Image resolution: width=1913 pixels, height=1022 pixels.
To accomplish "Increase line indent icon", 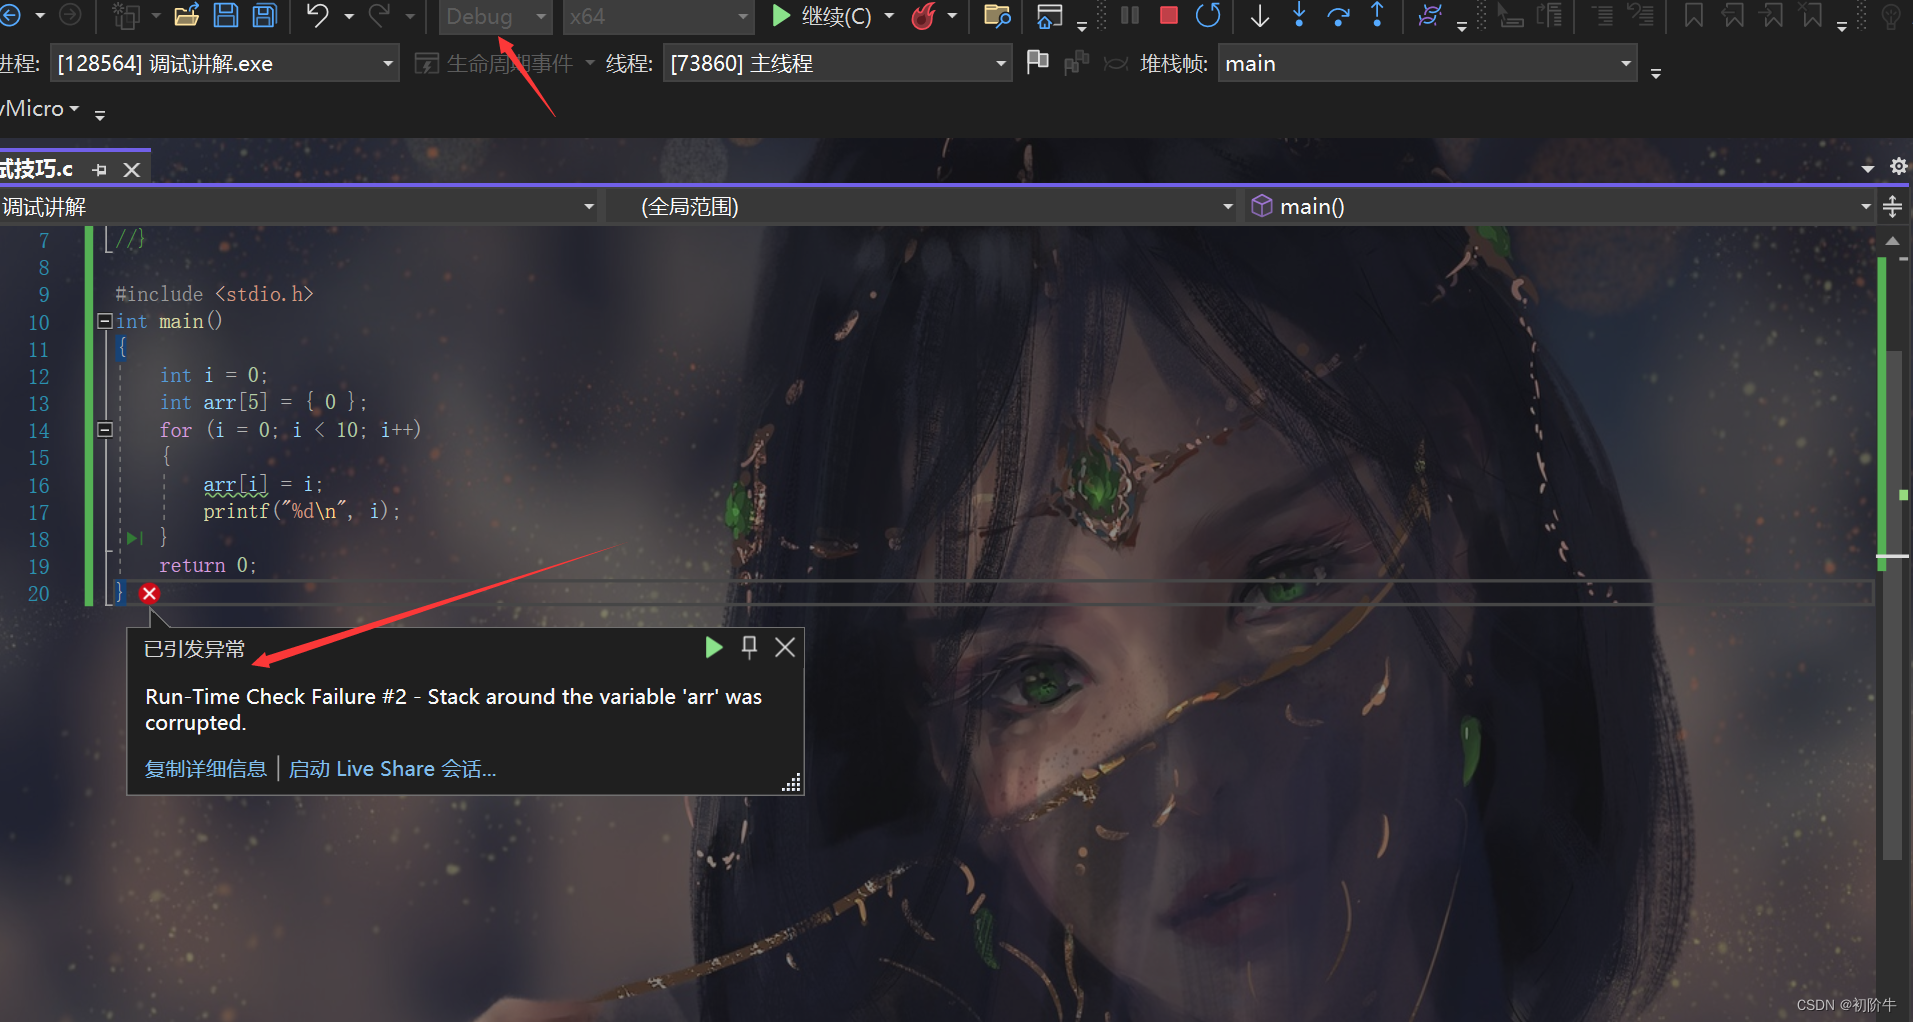I will point(1601,15).
